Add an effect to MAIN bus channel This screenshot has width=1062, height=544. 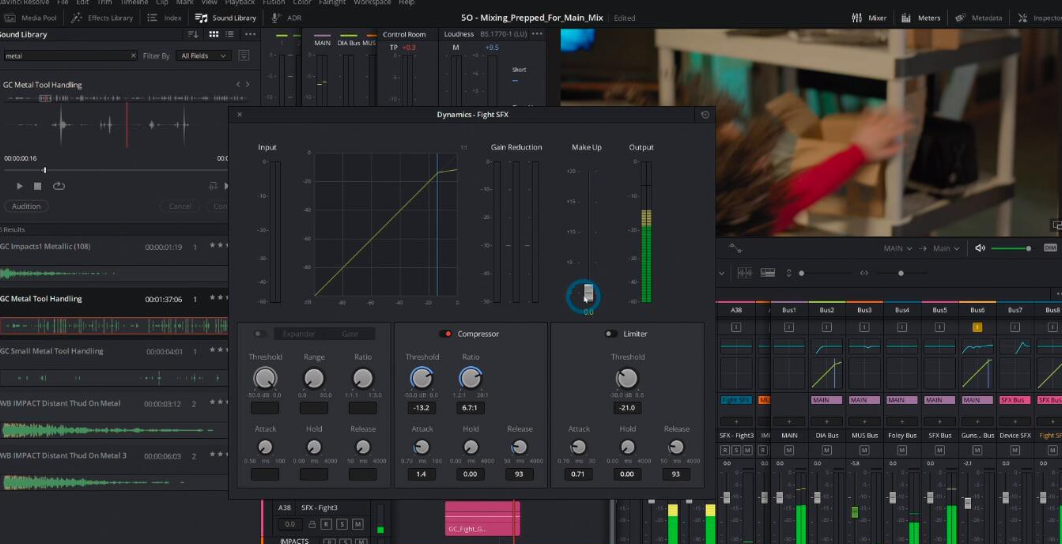(x=788, y=421)
